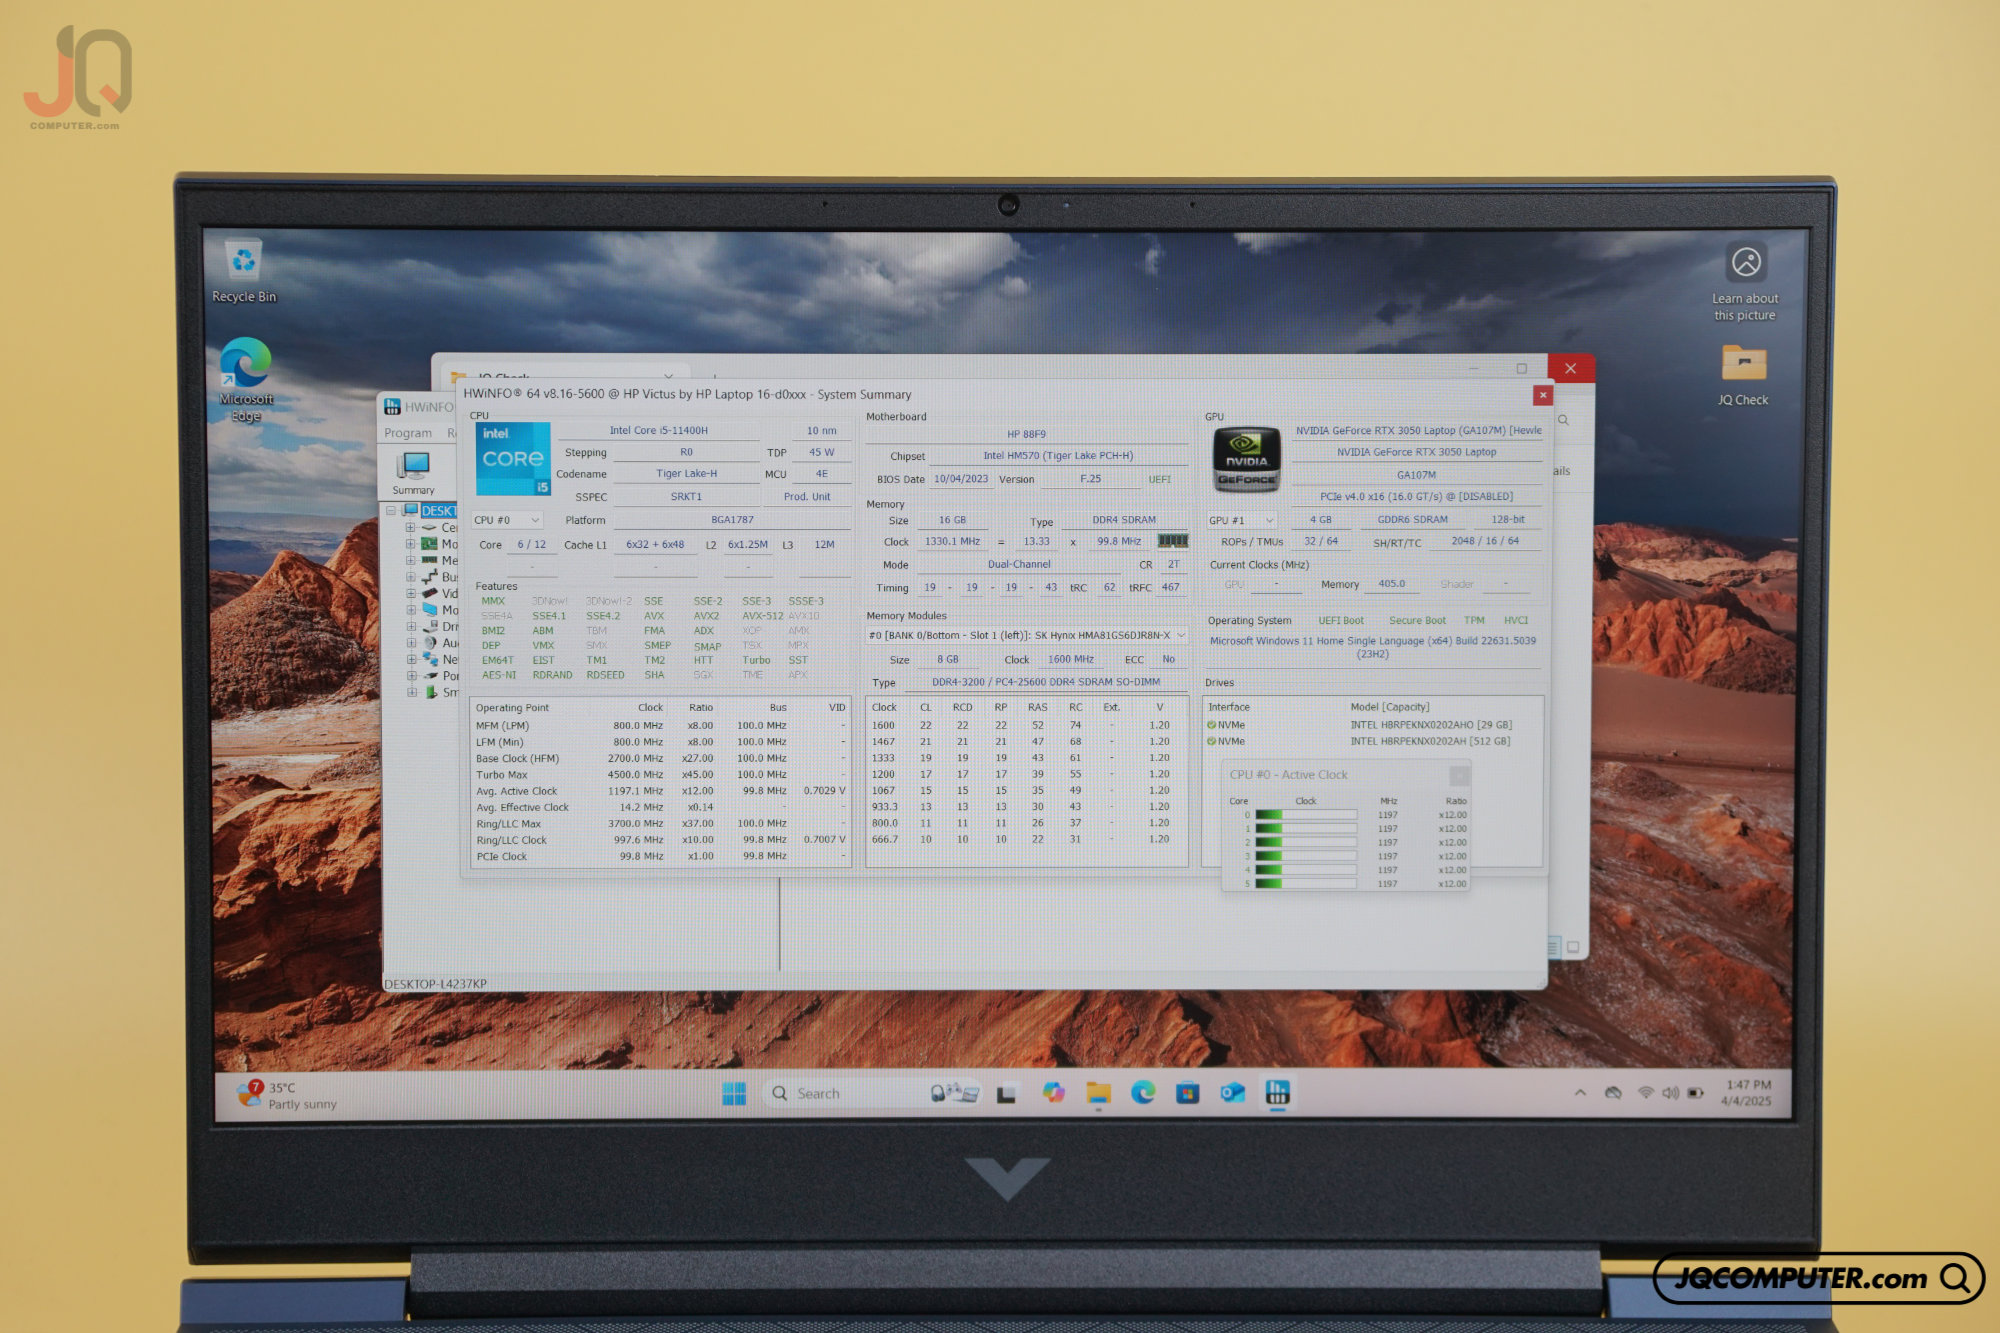
Task: Click the second NVMe drive status icon
Action: pos(1211,741)
